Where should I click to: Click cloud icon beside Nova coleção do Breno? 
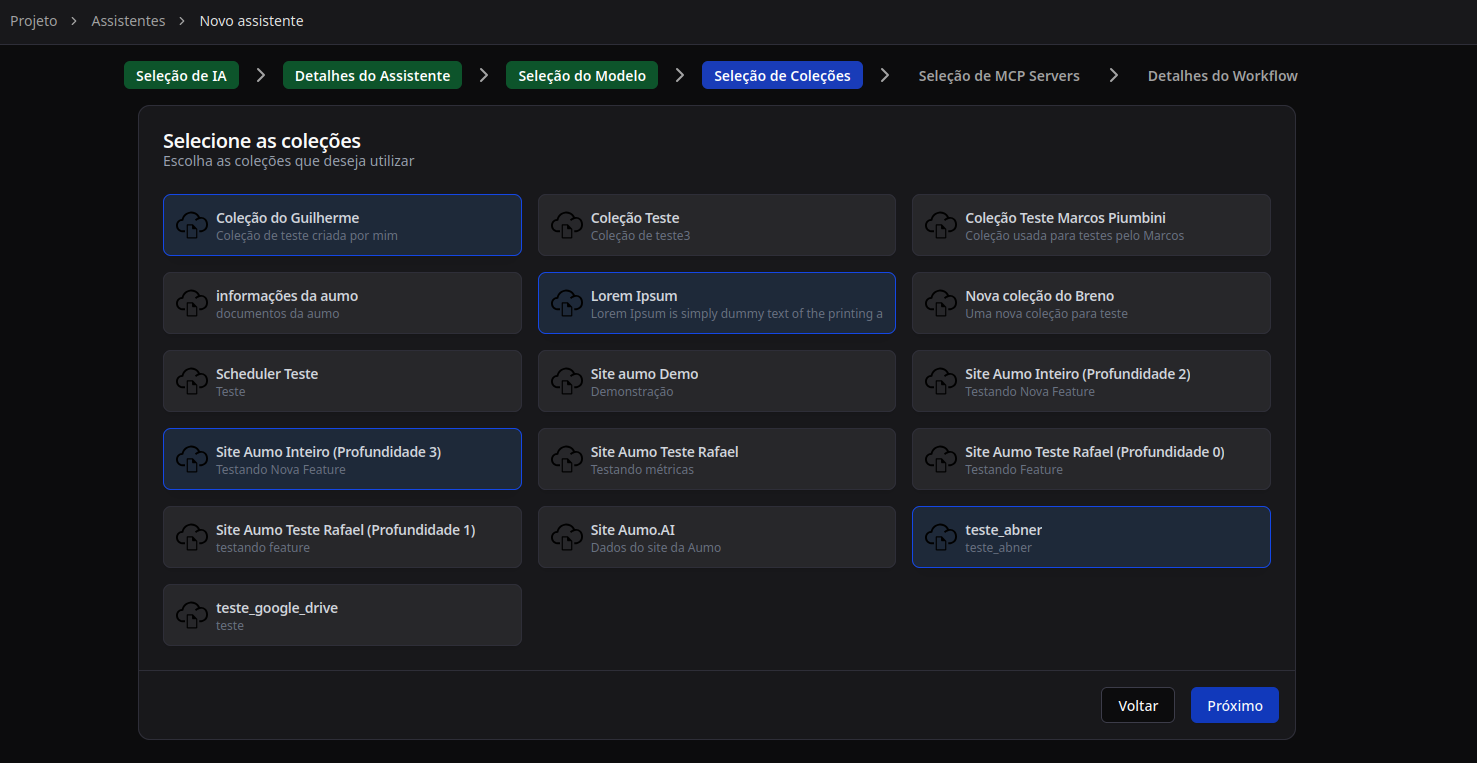[941, 303]
